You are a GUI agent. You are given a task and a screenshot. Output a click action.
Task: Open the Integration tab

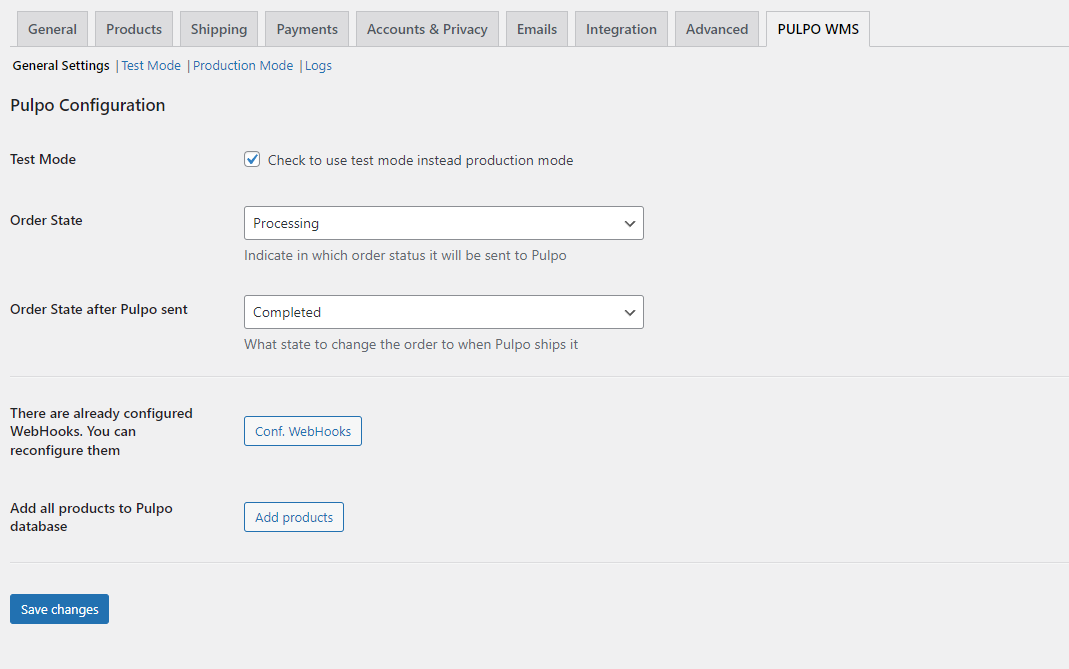621,29
